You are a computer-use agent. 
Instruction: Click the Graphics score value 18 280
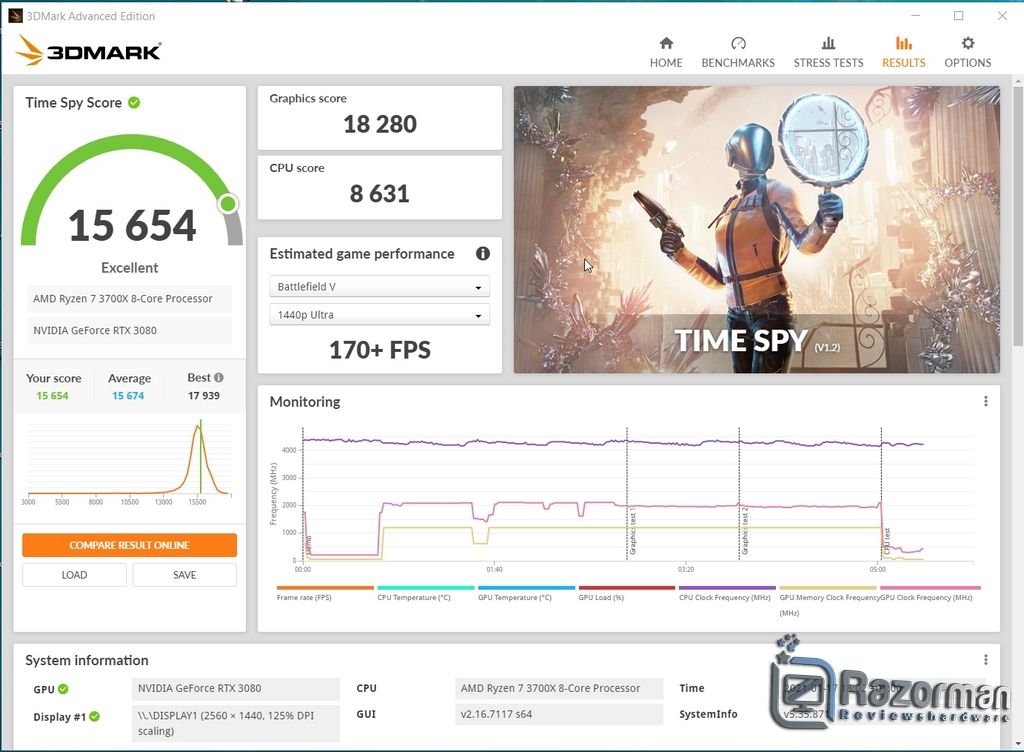pyautogui.click(x=379, y=124)
